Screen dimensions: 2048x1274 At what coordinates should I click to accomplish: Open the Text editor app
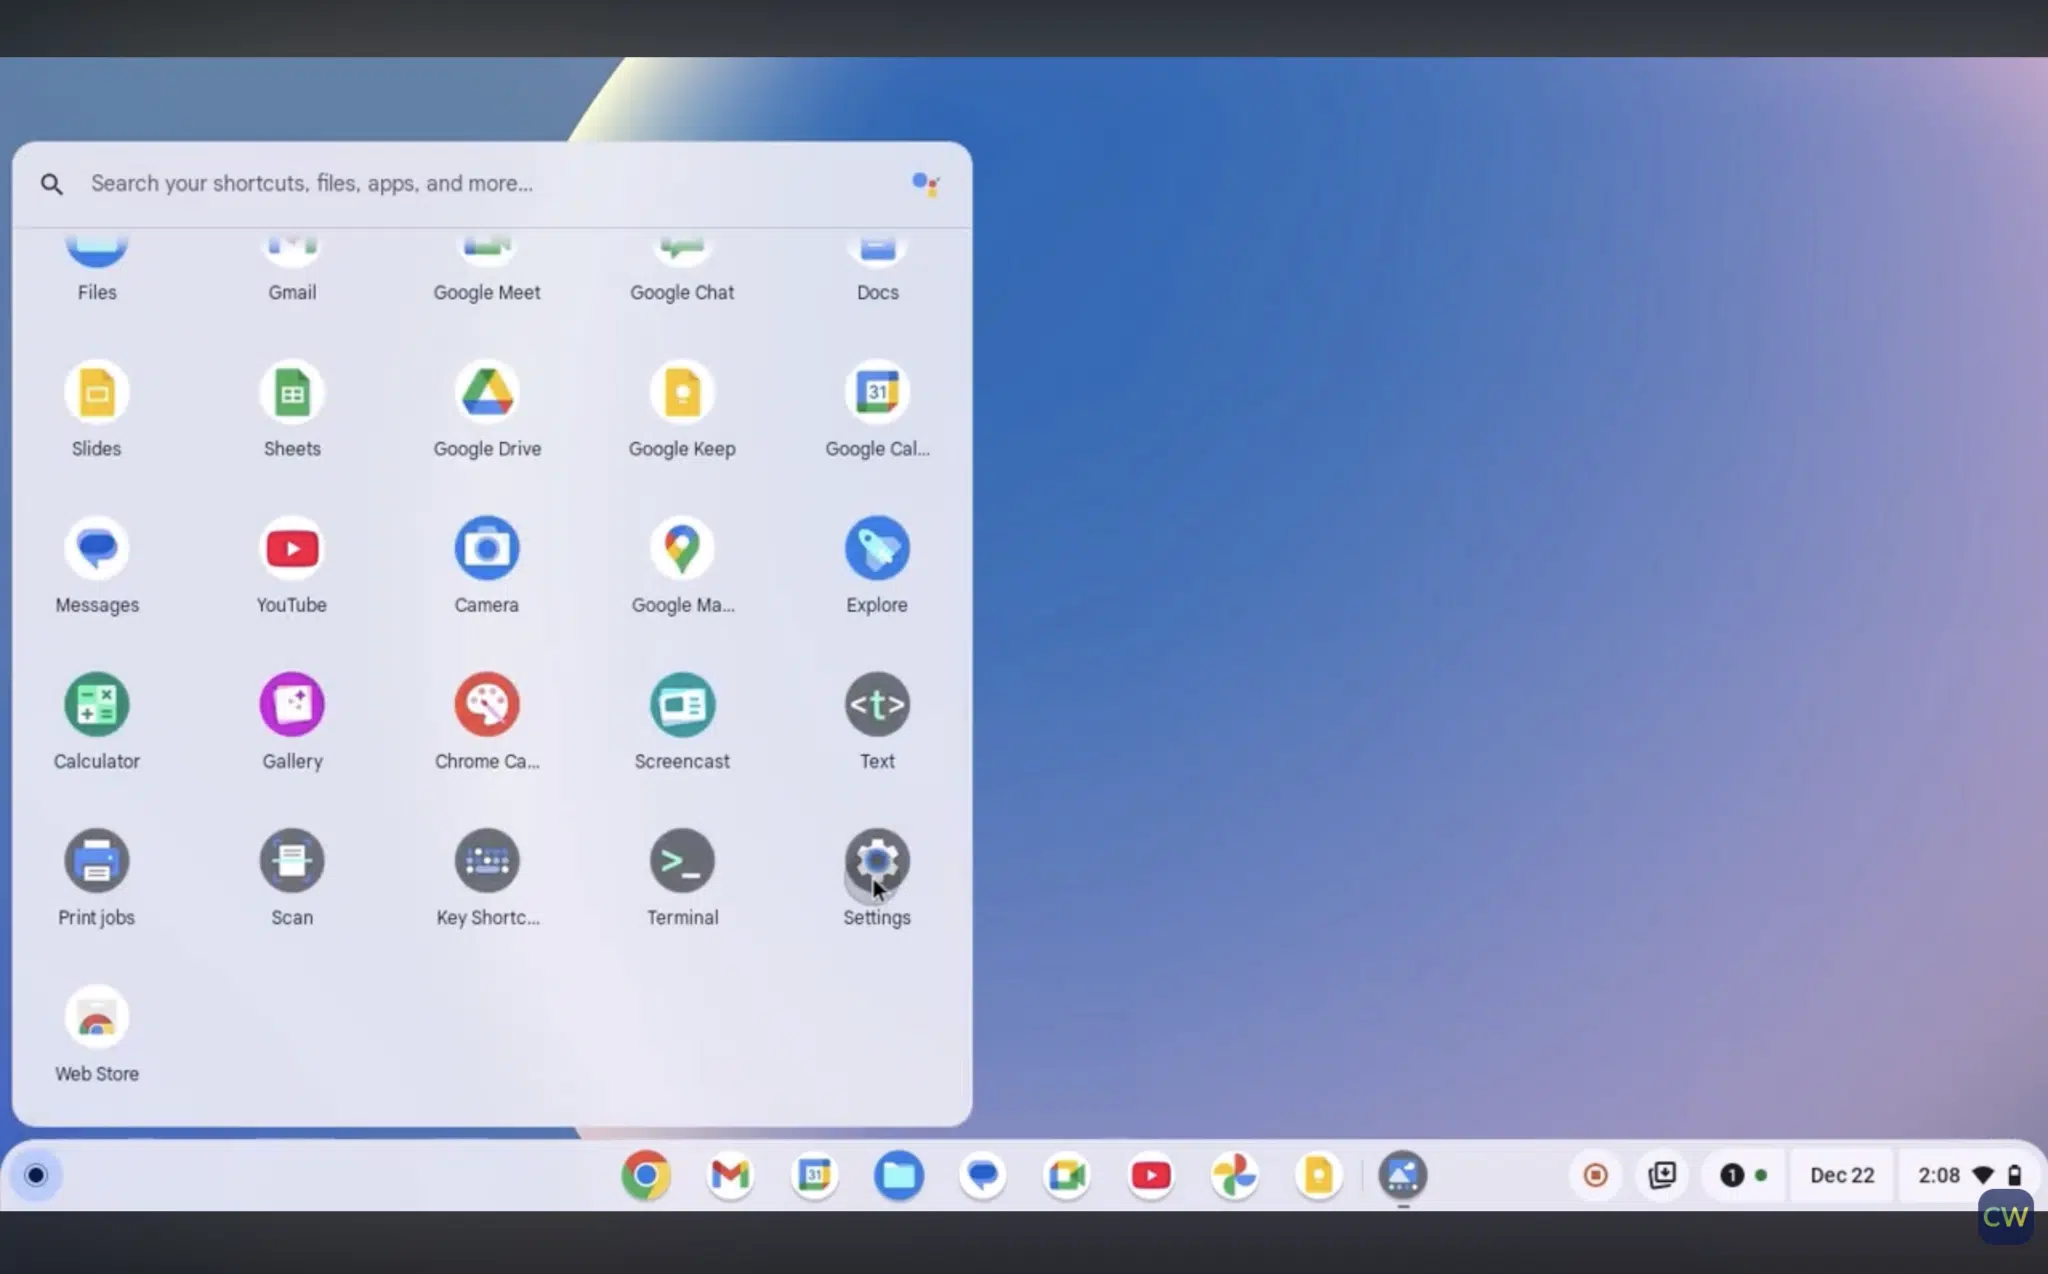point(877,721)
